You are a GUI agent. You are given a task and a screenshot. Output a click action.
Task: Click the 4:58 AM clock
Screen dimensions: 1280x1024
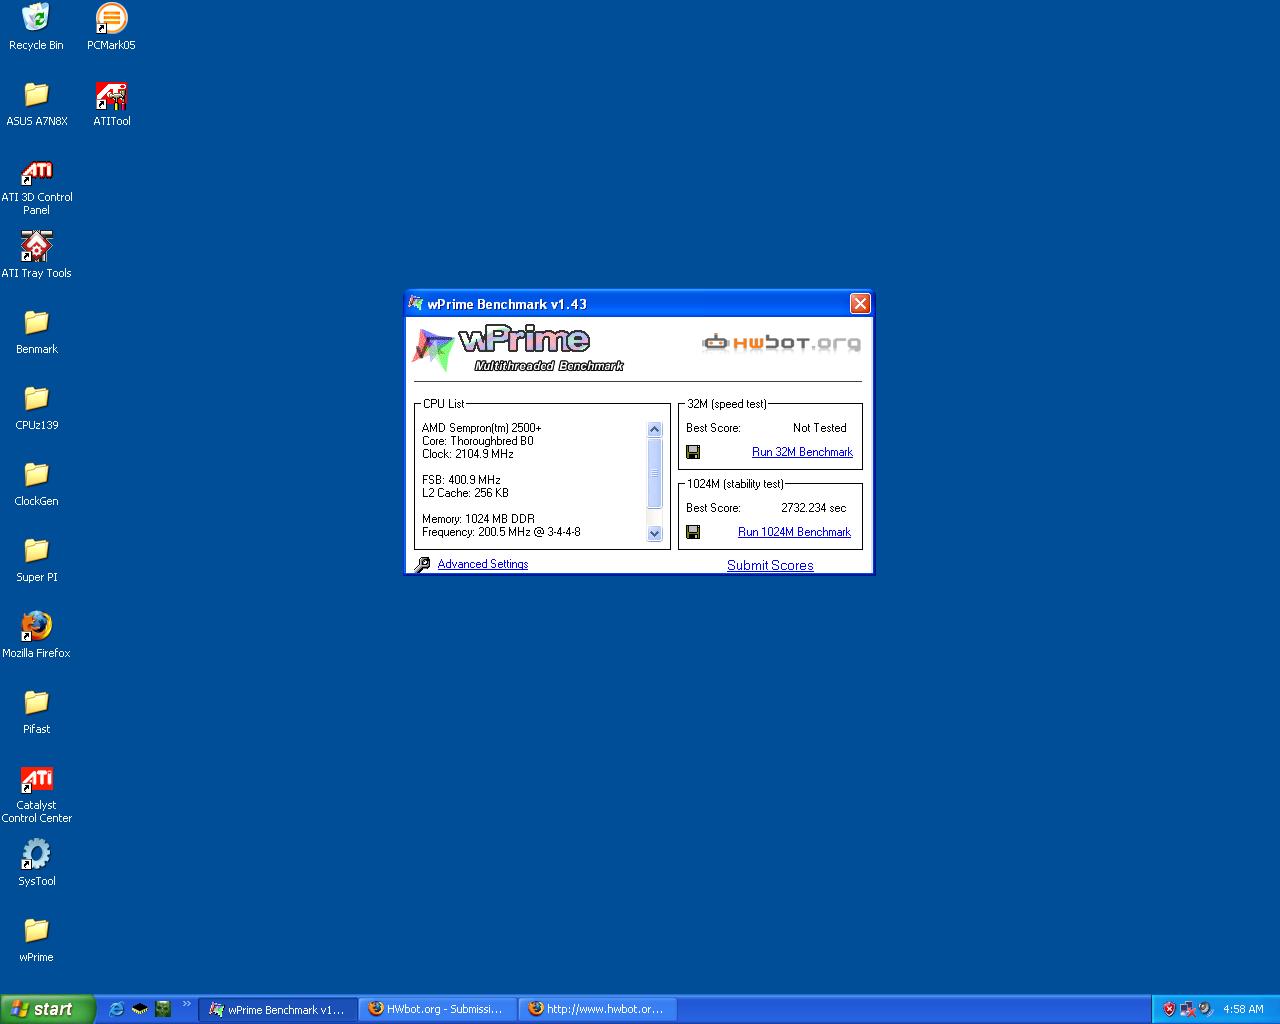click(x=1243, y=1009)
